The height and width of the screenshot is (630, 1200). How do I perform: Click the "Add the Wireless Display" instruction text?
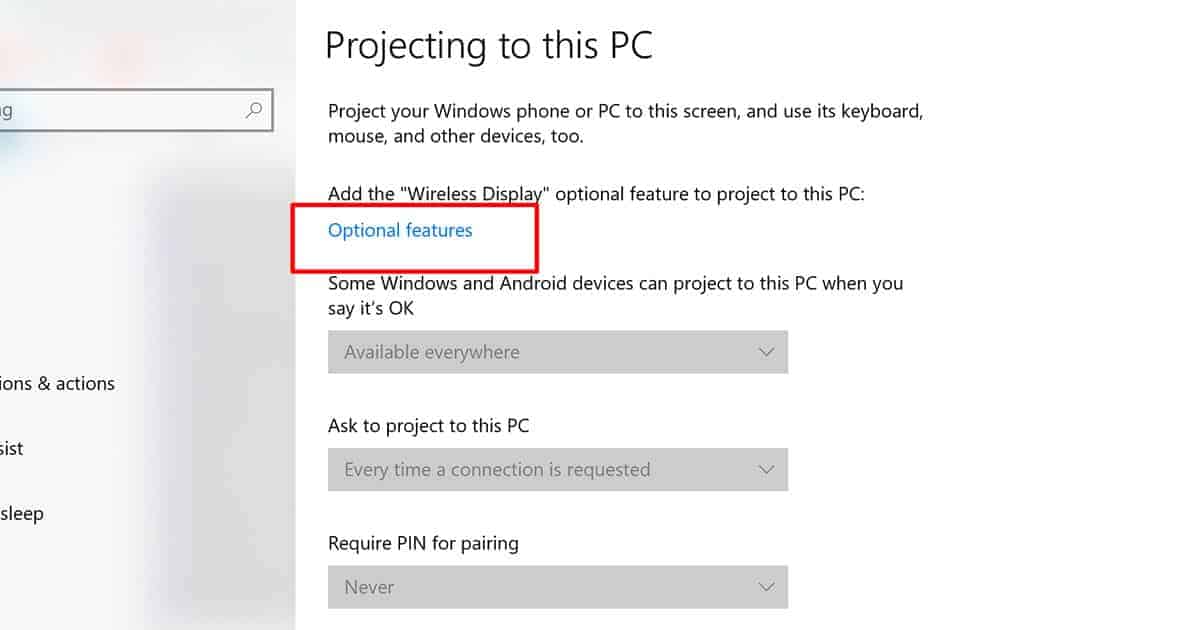(x=596, y=194)
